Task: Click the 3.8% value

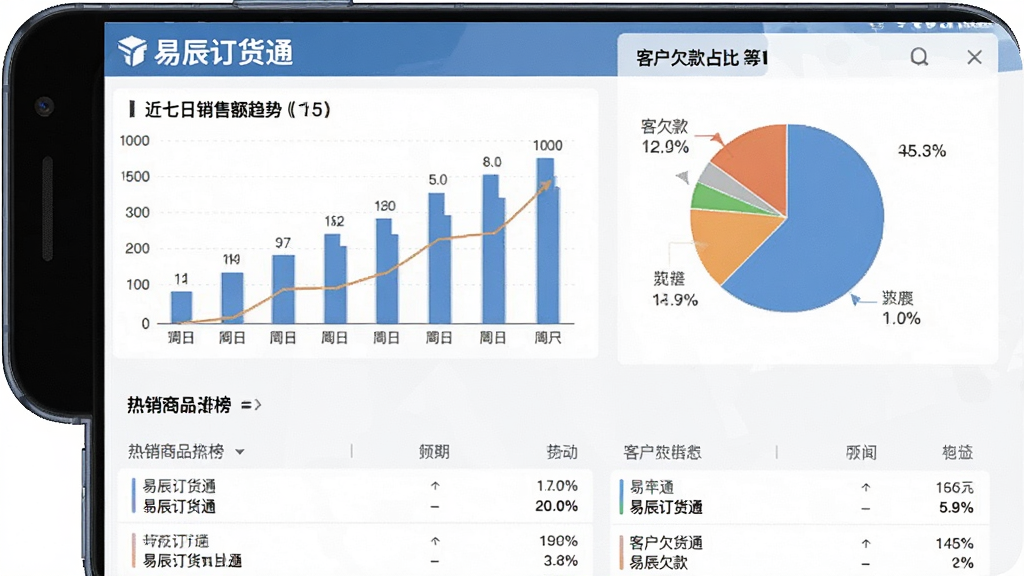Action: pos(560,561)
